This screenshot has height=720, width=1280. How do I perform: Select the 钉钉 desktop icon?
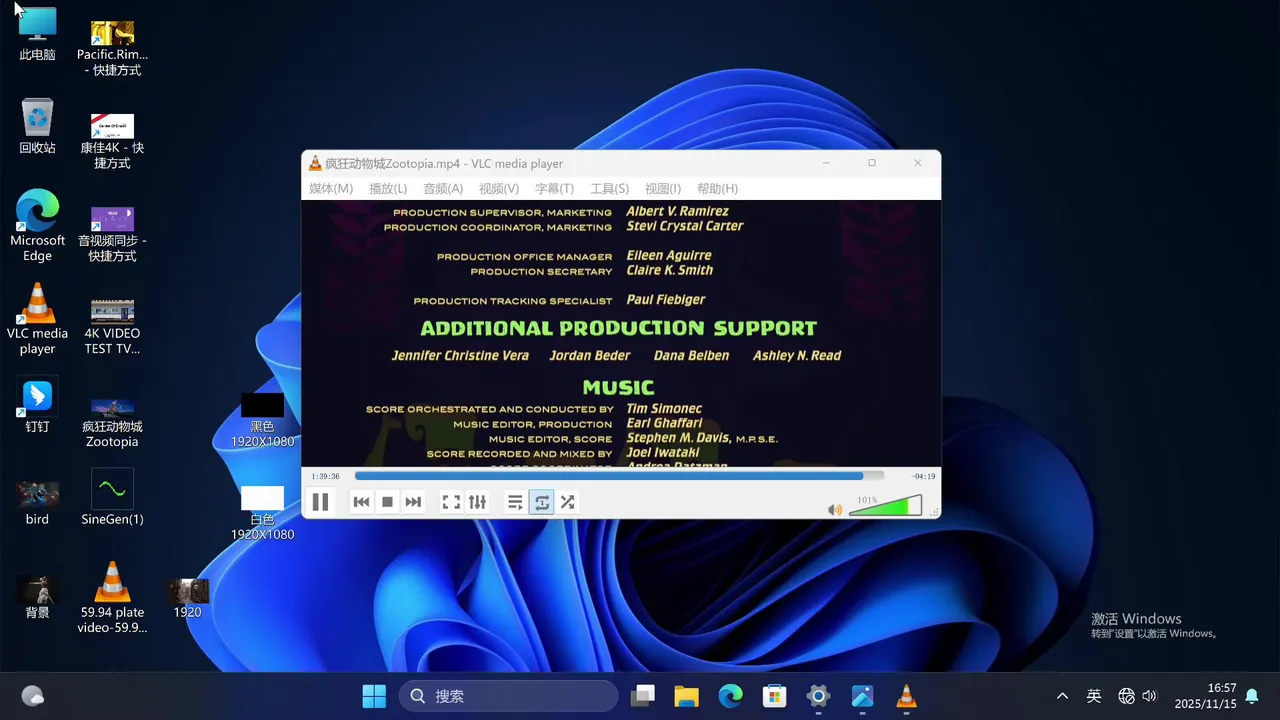click(37, 405)
